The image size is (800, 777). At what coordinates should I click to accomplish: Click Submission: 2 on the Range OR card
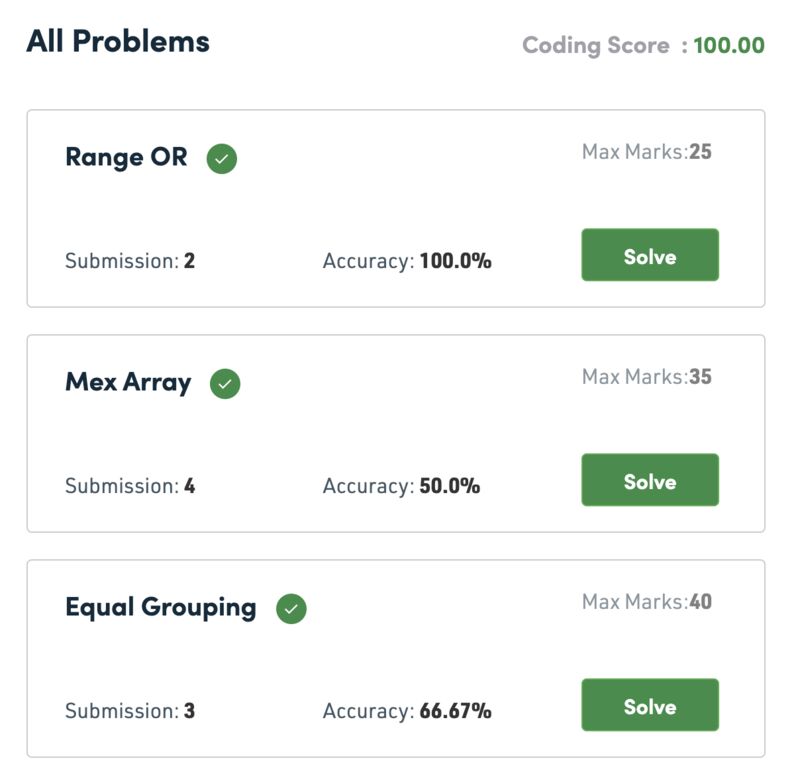pyautogui.click(x=130, y=261)
